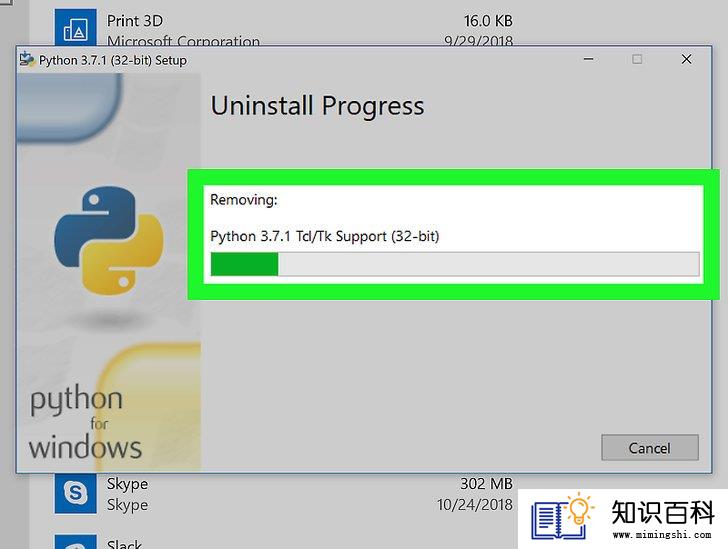Image resolution: width=728 pixels, height=549 pixels.
Task: Click the Python Setup title bar icon
Action: 27,60
